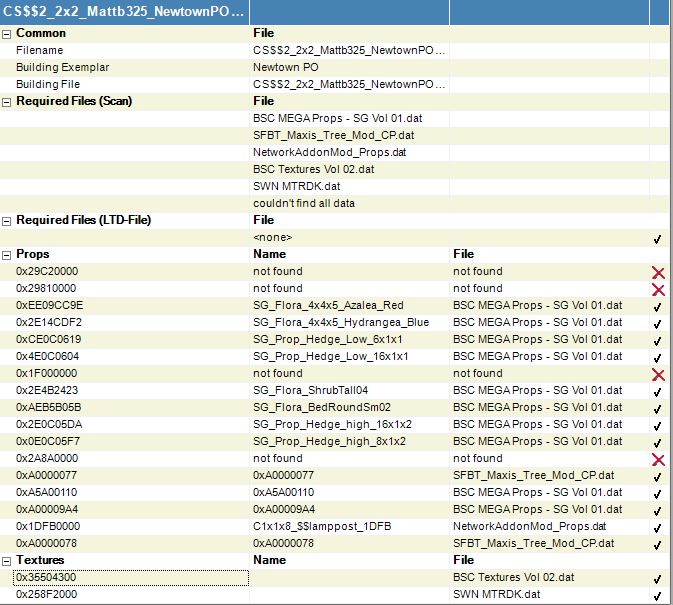Click checkmark icon for prop 0x0E0C05F7
673x605 pixels.
click(x=657, y=443)
